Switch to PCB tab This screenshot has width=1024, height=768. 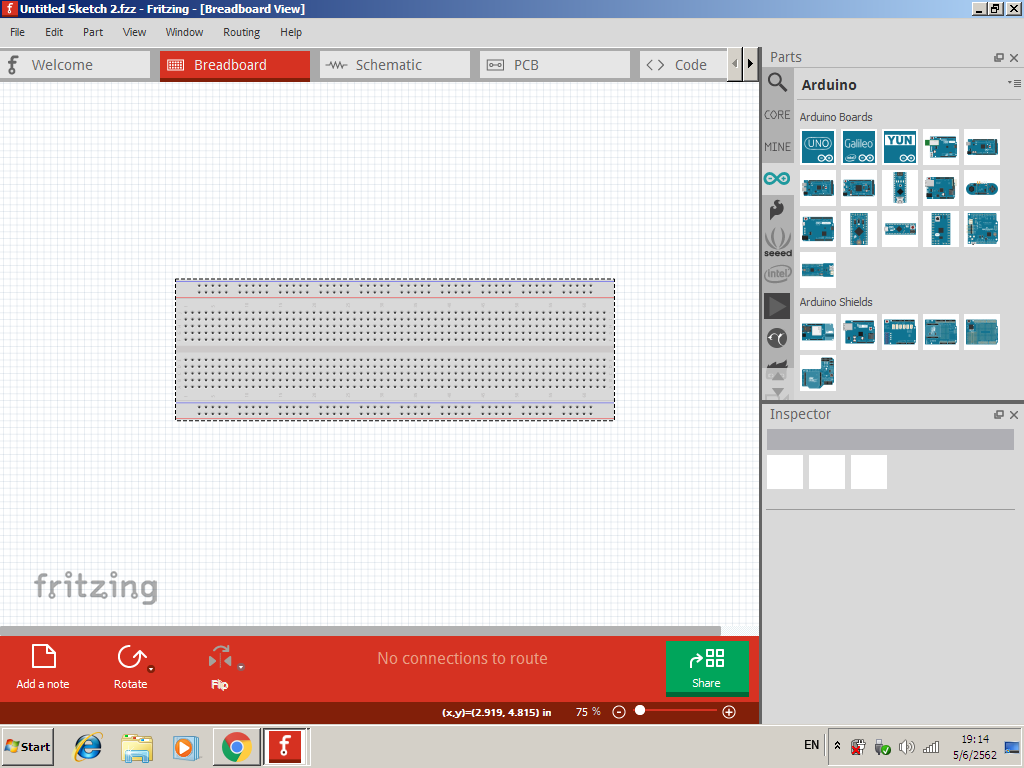555,65
